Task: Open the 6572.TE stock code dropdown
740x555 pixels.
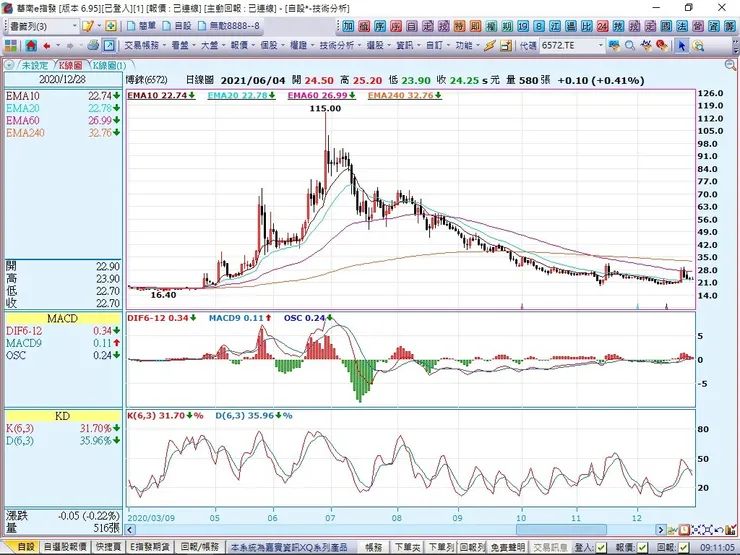Action: tap(600, 46)
